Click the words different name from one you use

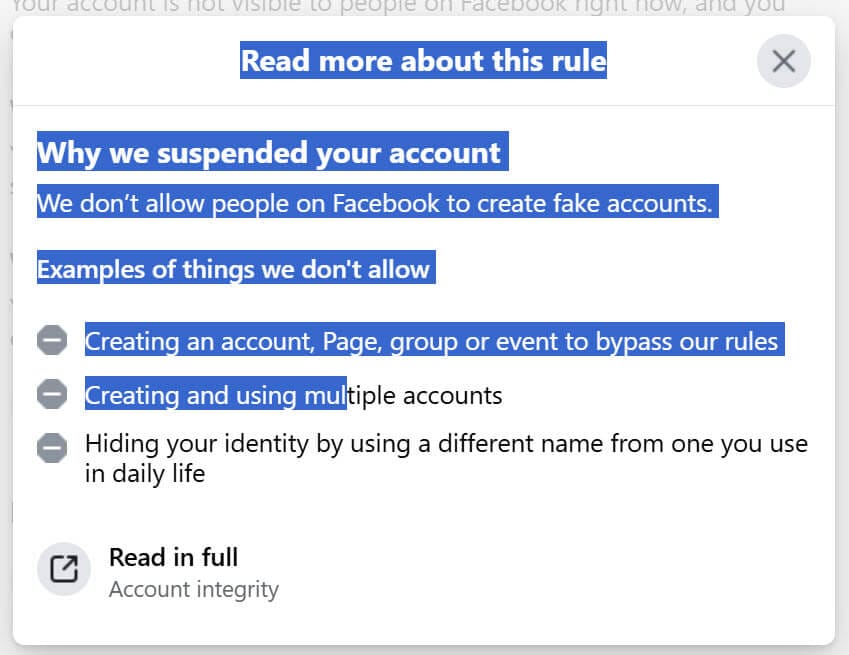[x=623, y=444]
